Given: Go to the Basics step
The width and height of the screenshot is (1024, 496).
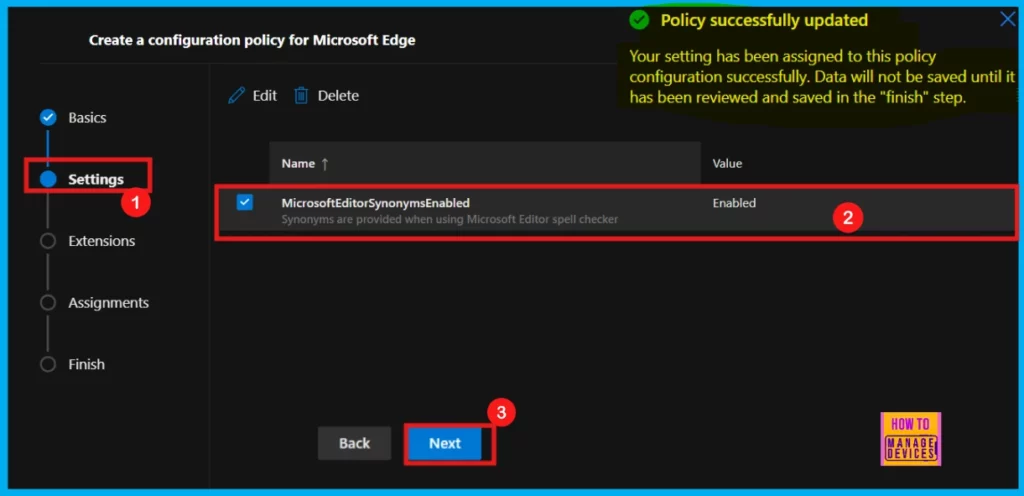Looking at the screenshot, I should [88, 118].
